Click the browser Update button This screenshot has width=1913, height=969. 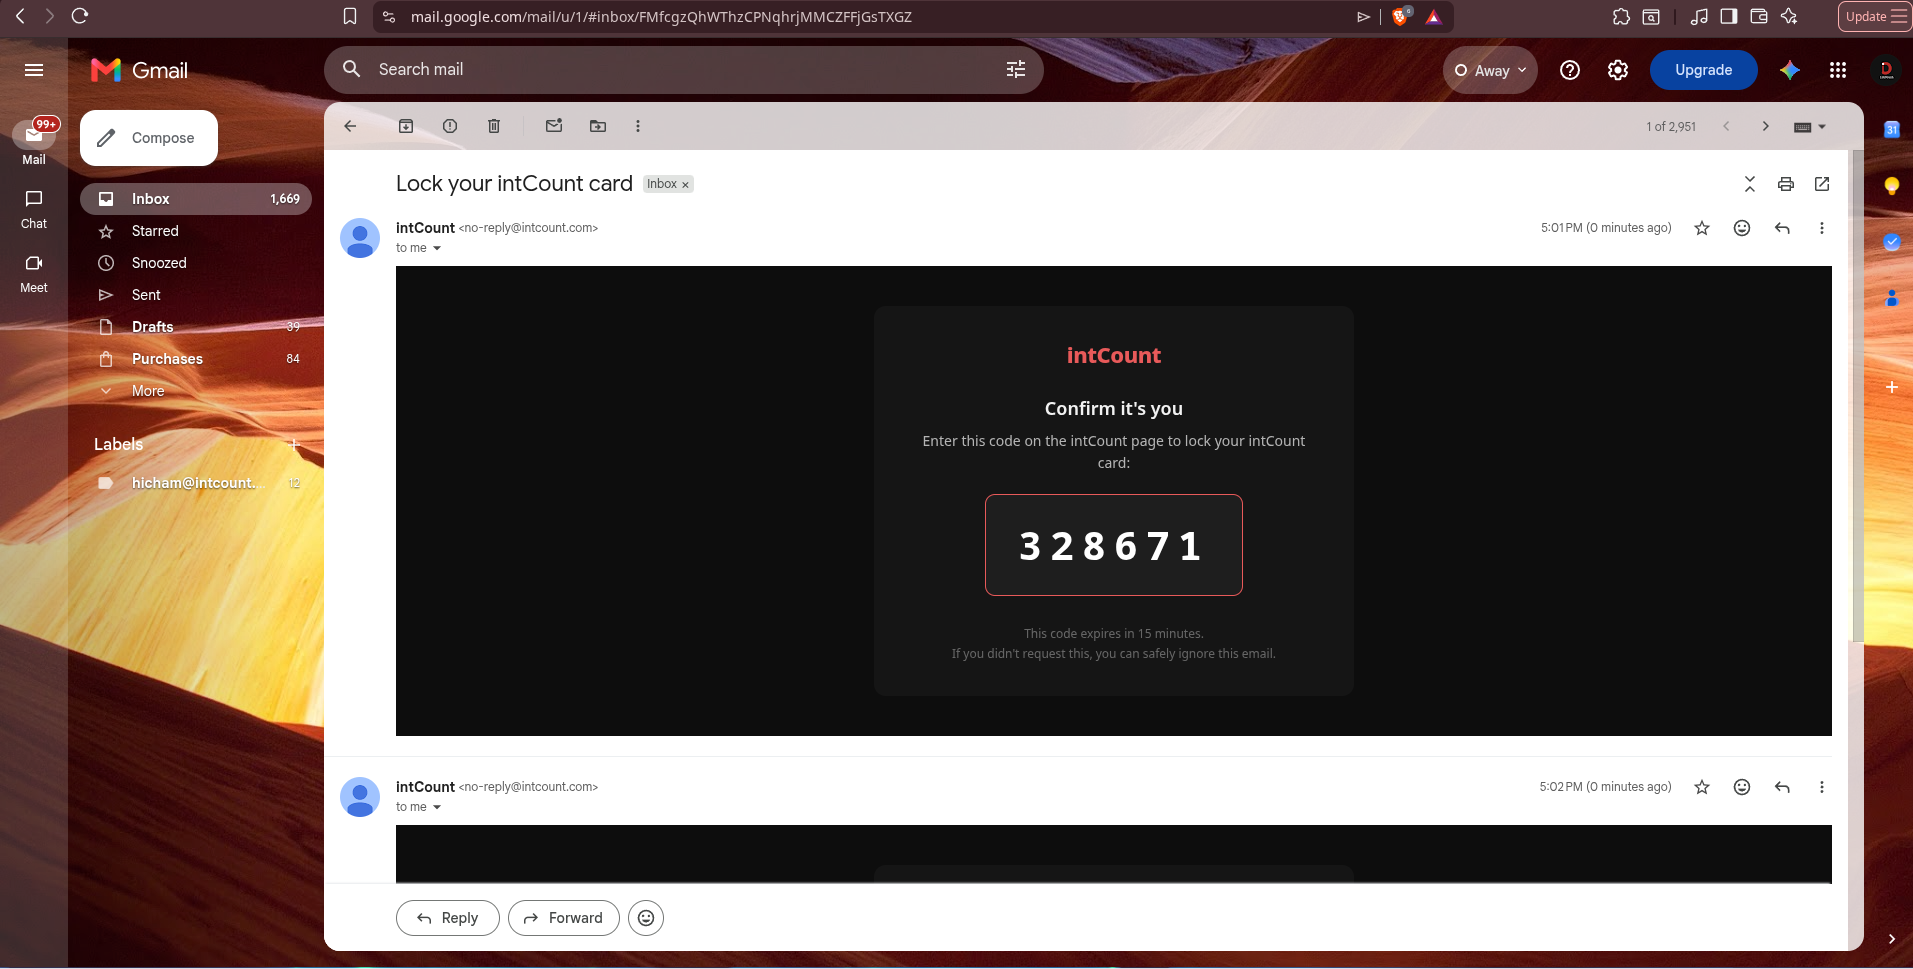pos(1875,16)
